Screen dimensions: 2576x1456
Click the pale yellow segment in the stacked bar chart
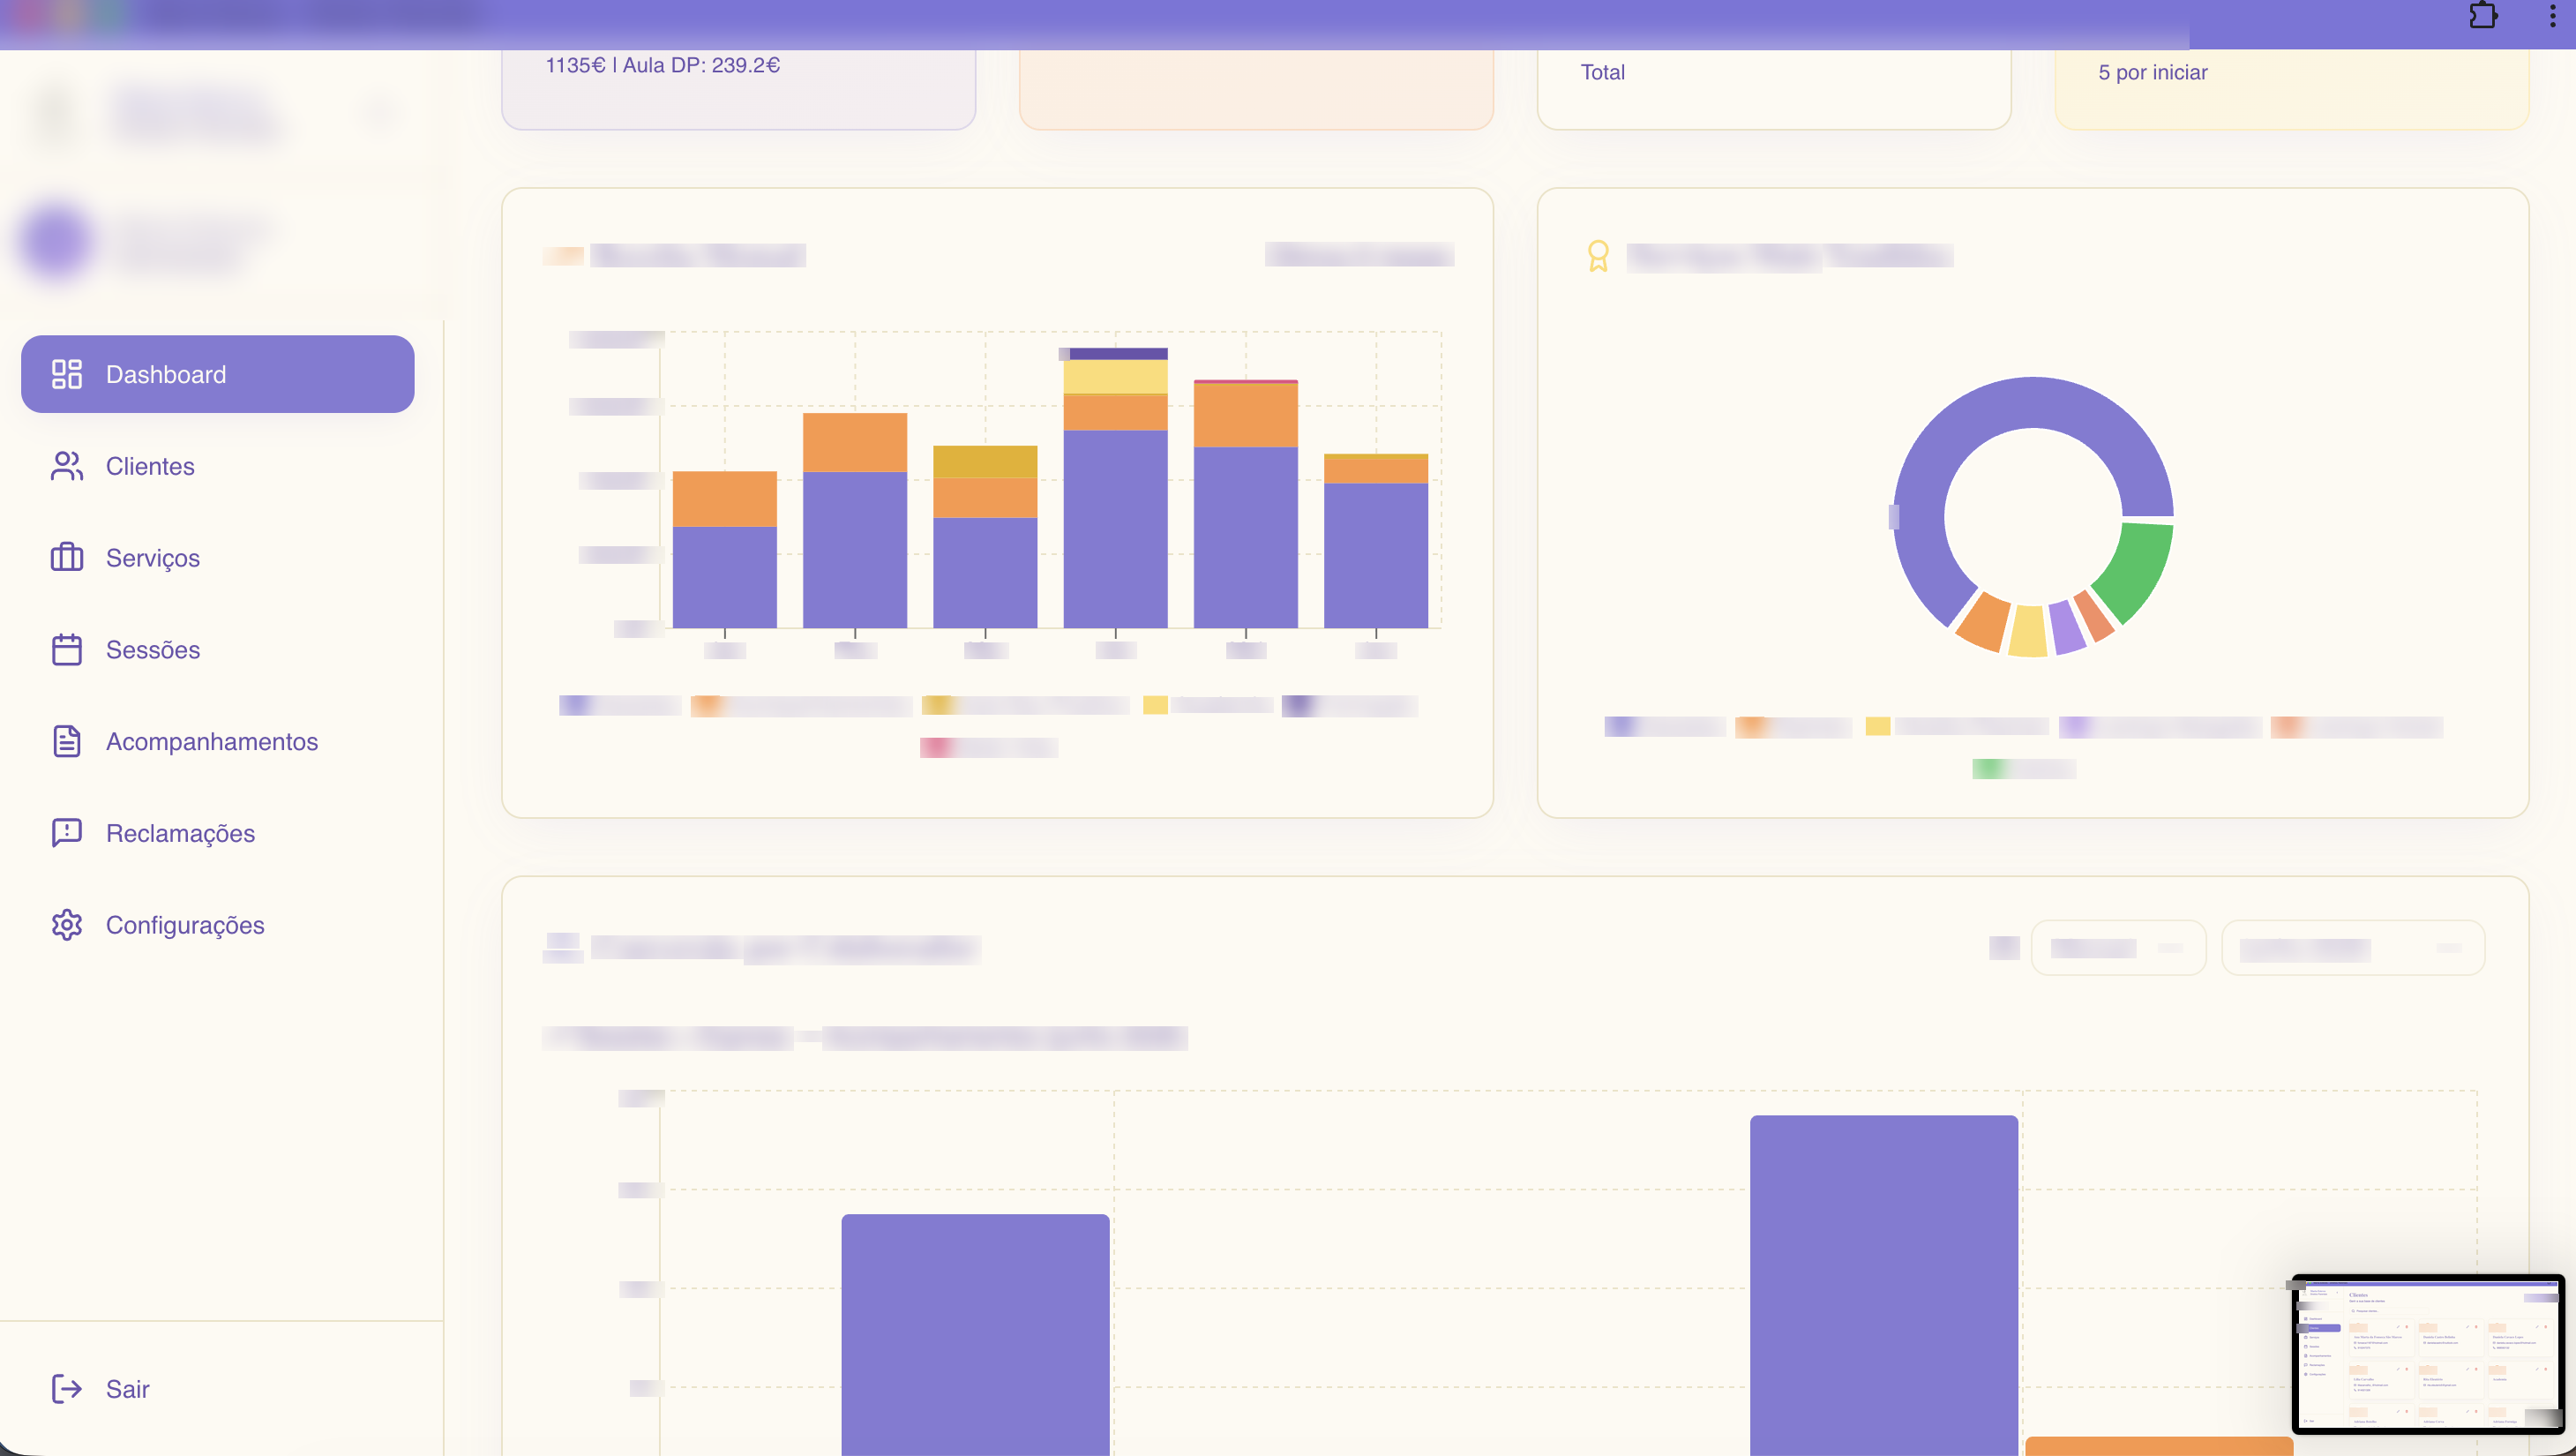point(1115,377)
